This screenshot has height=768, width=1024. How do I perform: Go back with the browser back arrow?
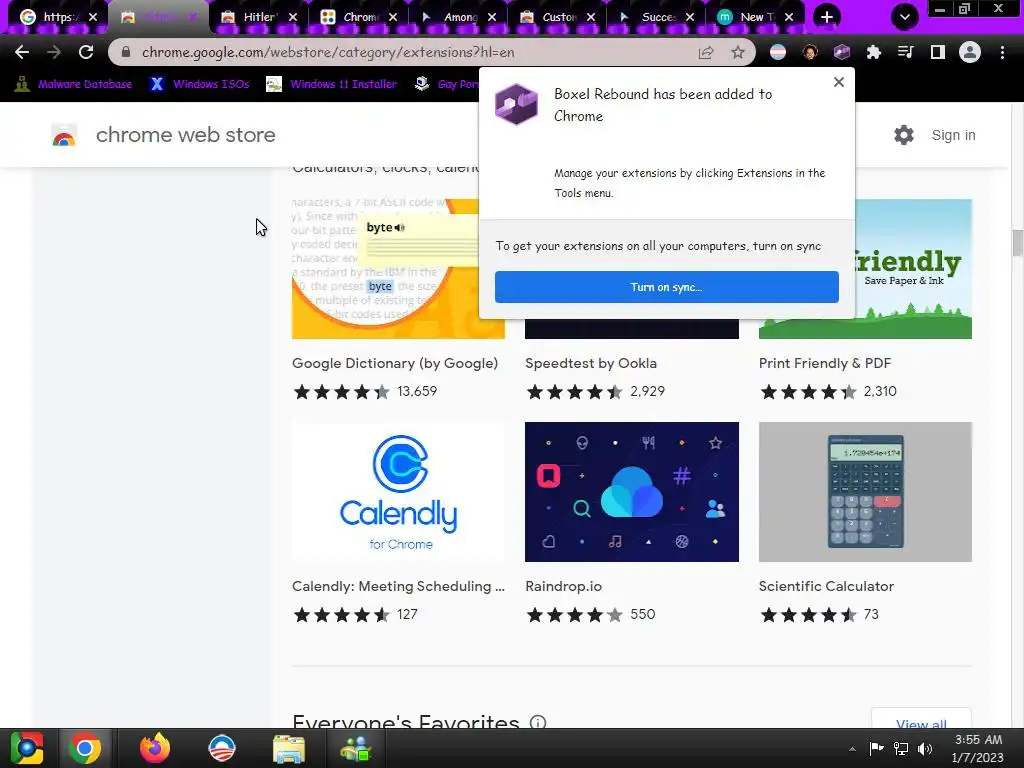(x=22, y=52)
